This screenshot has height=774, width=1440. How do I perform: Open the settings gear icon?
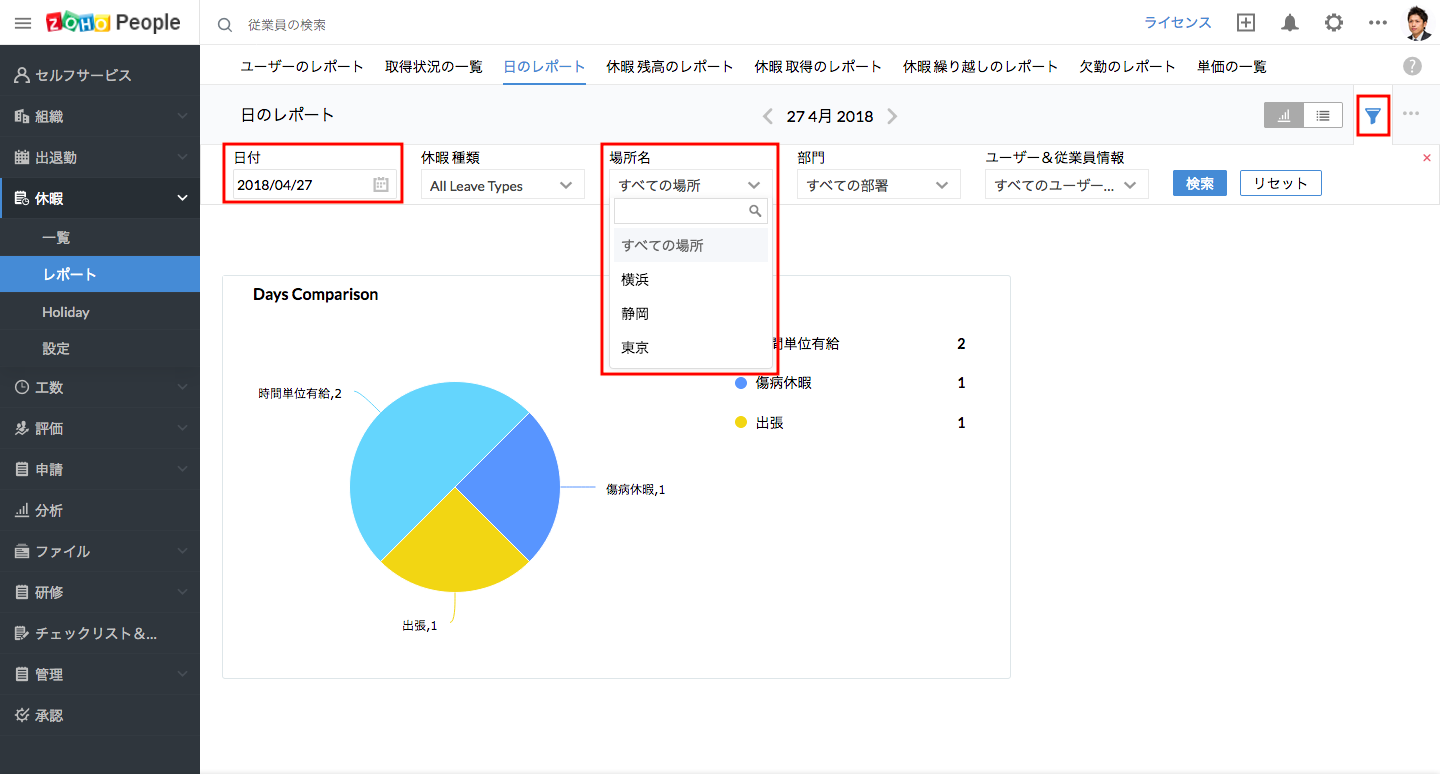click(x=1334, y=23)
